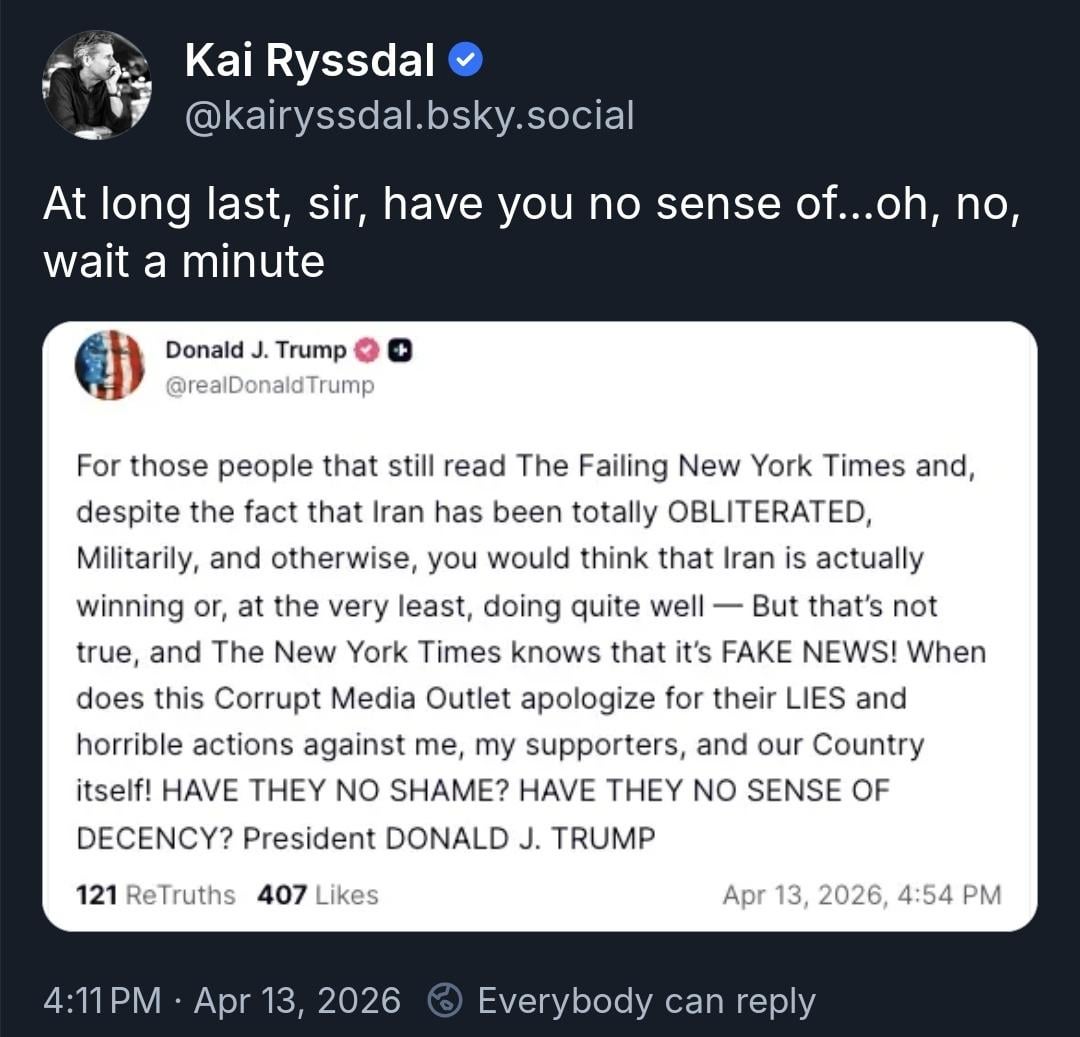This screenshot has width=1080, height=1037.
Task: Click the word OBLITERATED in the quoted post
Action: (765, 512)
